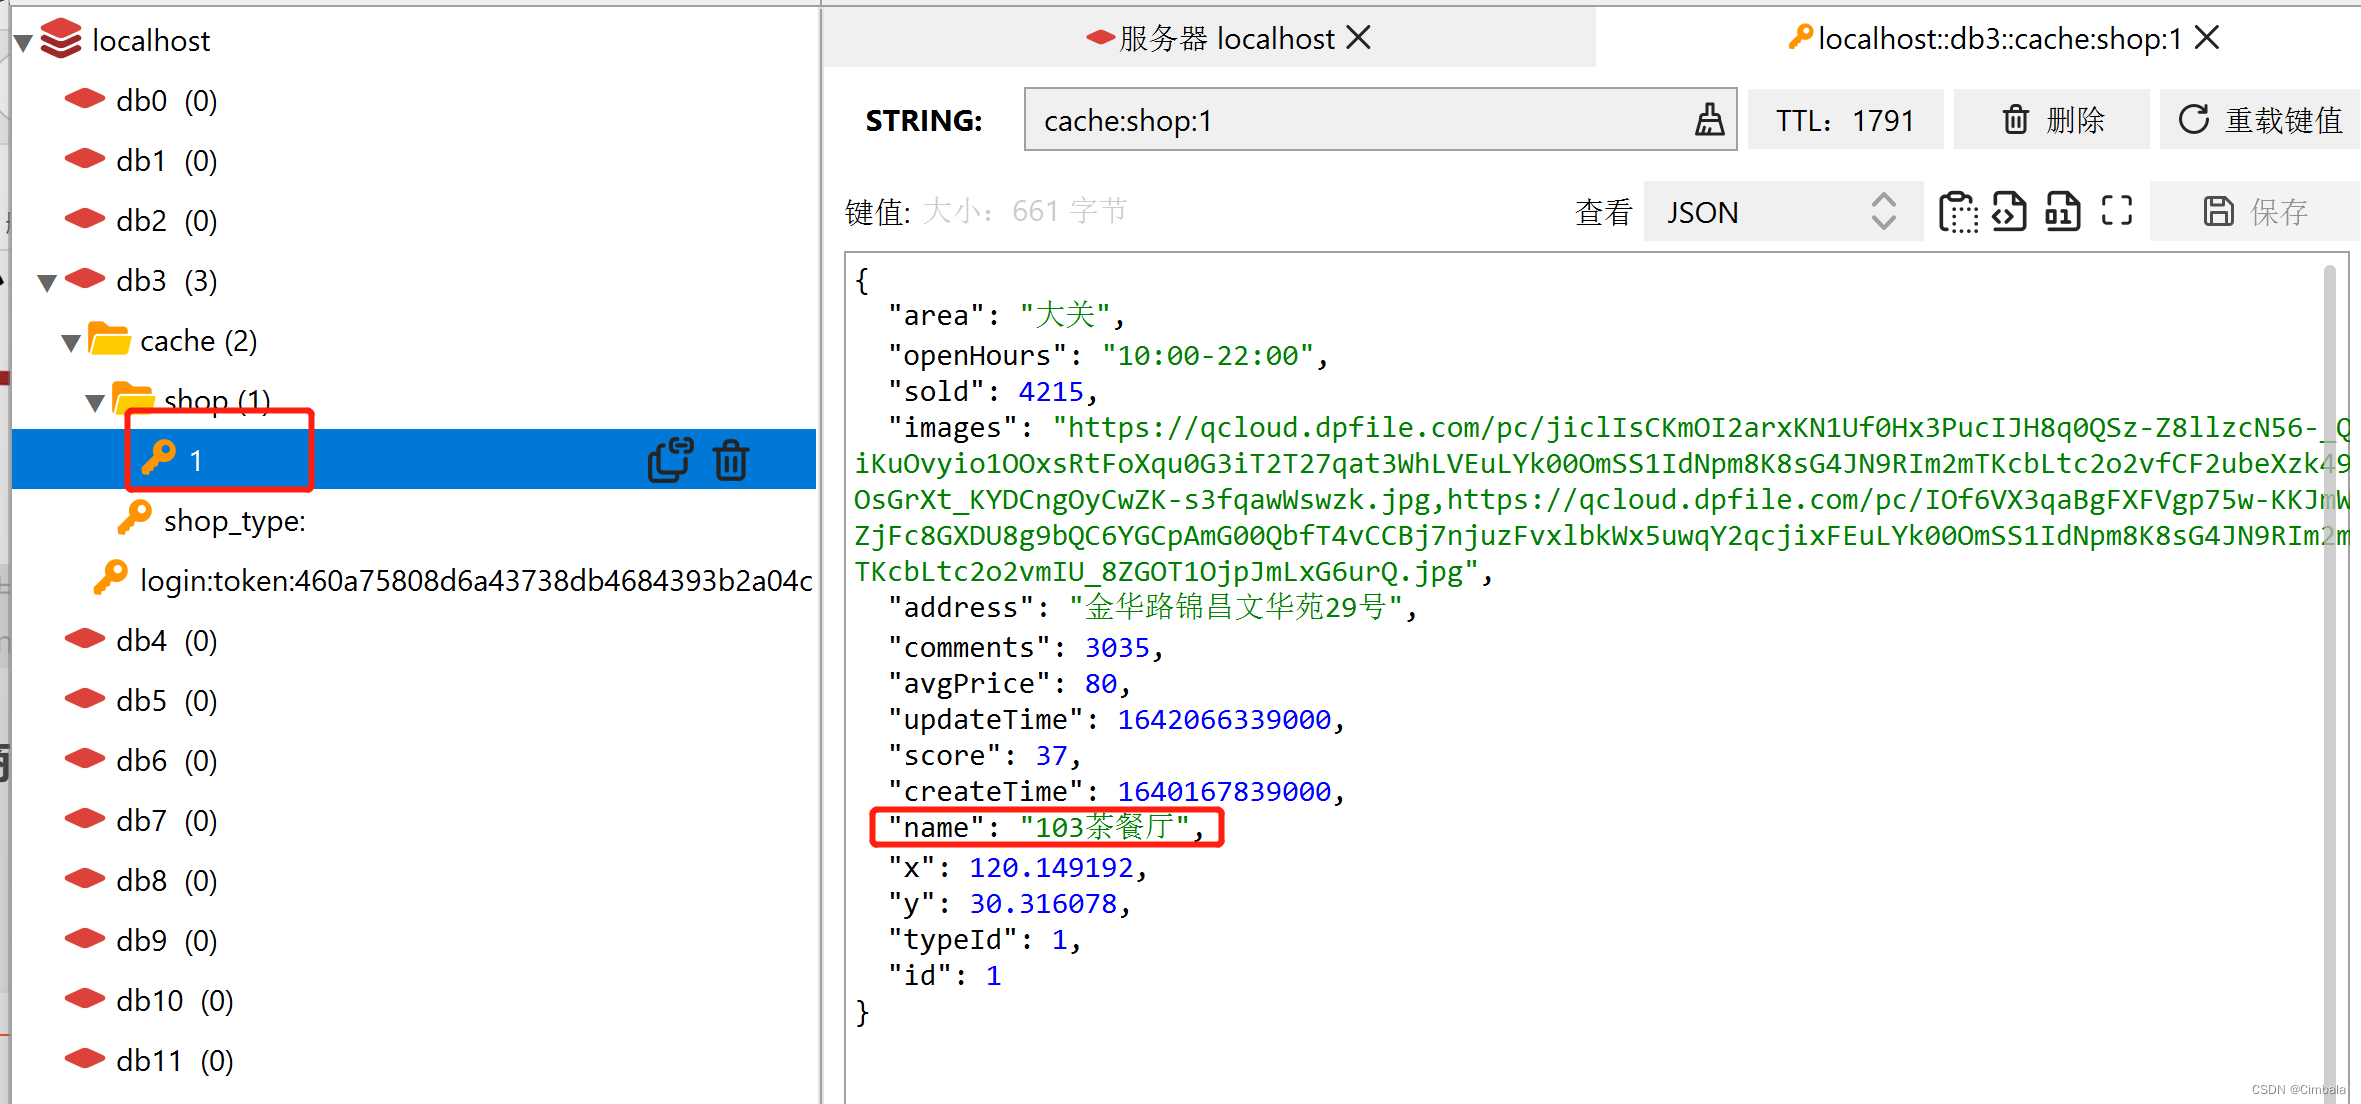This screenshot has width=2361, height=1104.
Task: Click the shop_type key icon
Action: point(135,519)
